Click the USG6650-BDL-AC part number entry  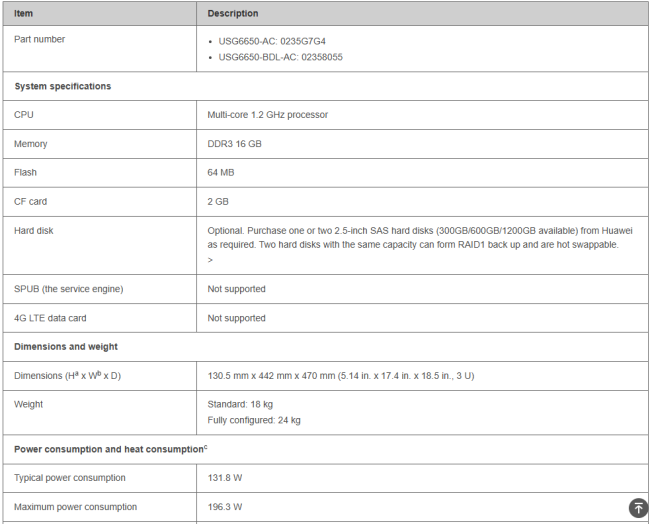tap(281, 57)
